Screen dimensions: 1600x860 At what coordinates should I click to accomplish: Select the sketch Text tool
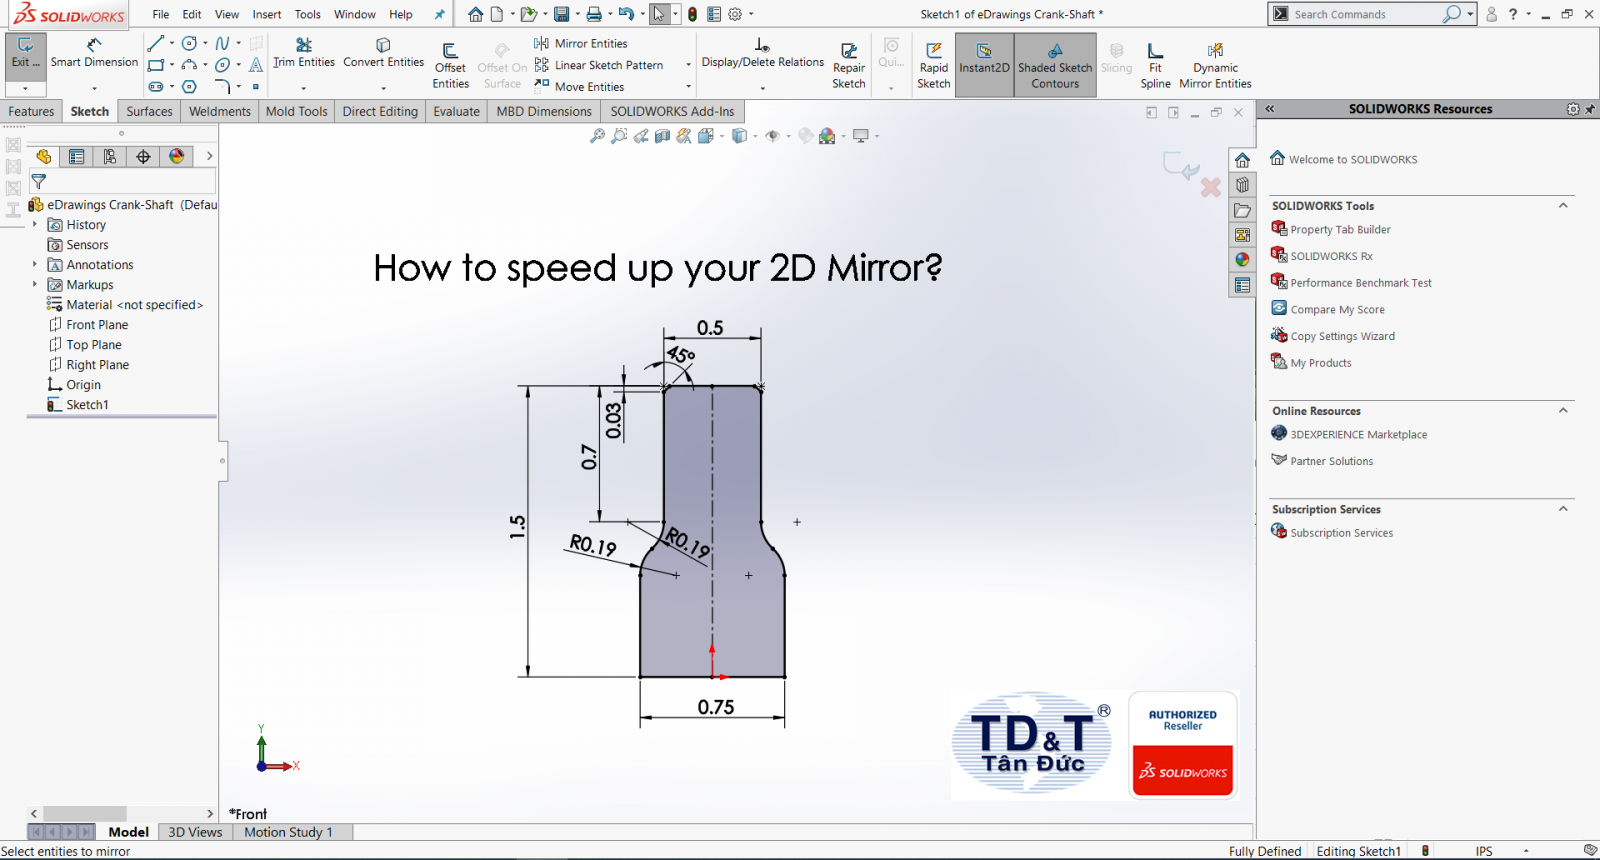(256, 65)
